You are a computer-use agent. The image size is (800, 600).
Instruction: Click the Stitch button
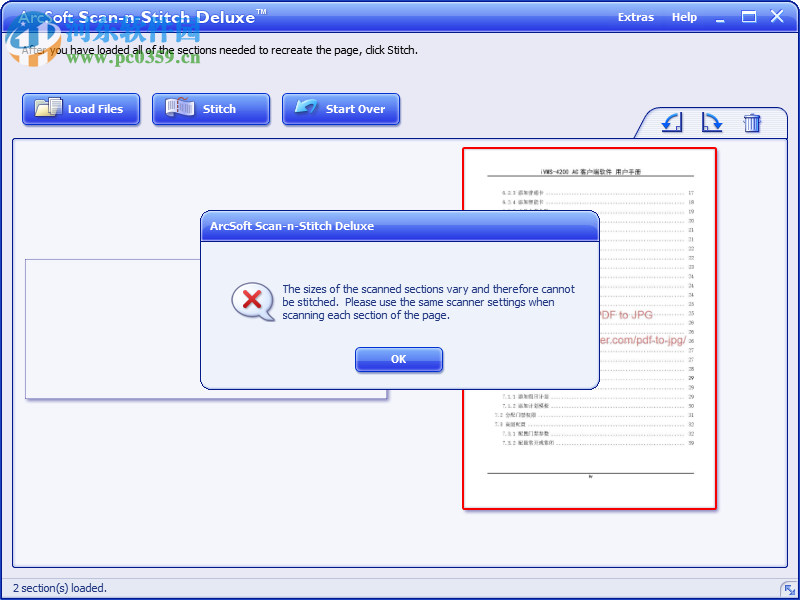point(211,109)
